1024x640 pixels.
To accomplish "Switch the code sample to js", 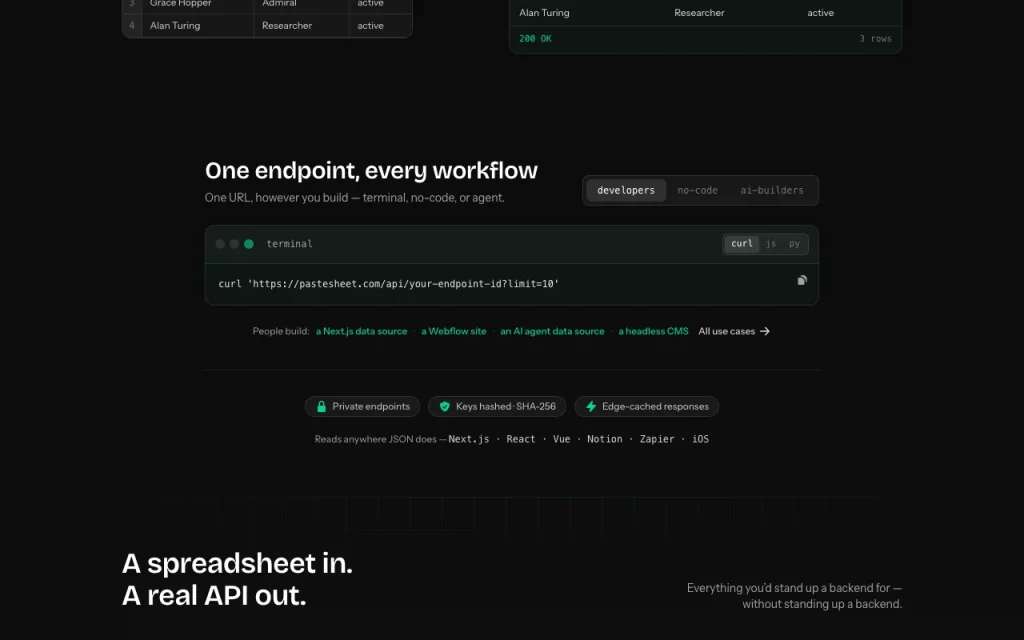I will (x=771, y=244).
